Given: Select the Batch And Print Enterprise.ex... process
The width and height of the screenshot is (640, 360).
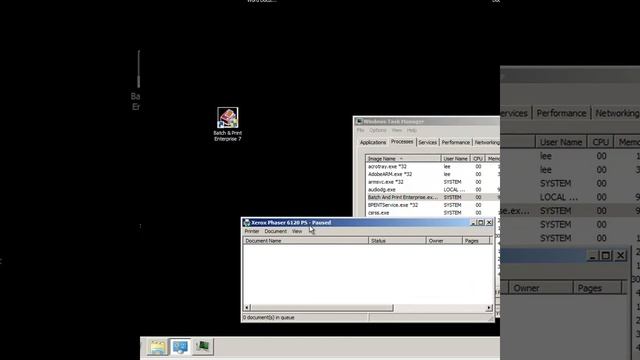Looking at the screenshot, I should (x=433, y=197).
